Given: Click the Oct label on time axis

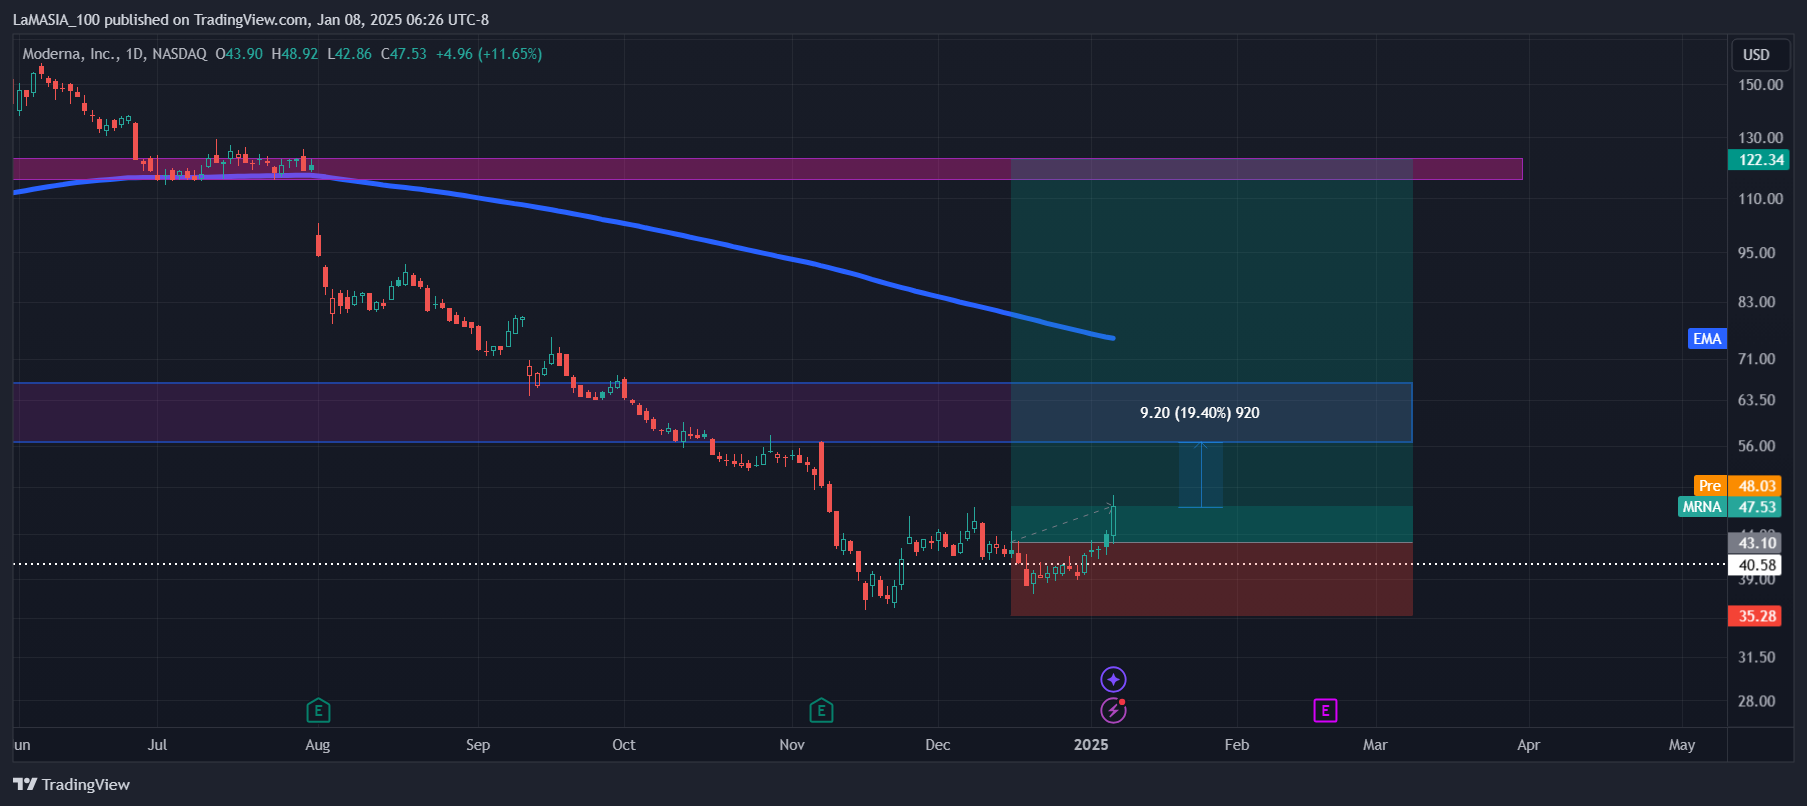Looking at the screenshot, I should pyautogui.click(x=624, y=745).
